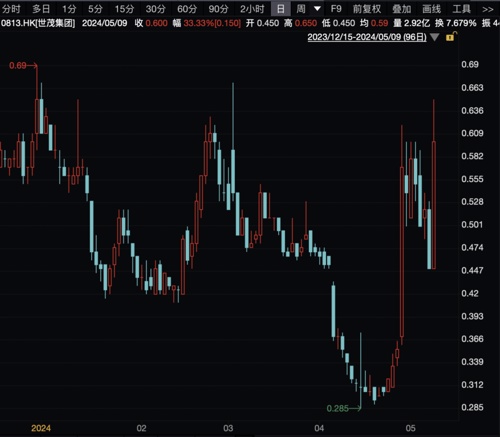Choose the 周 weekly chart view
Viewport: 500px width, 437px height.
click(301, 9)
